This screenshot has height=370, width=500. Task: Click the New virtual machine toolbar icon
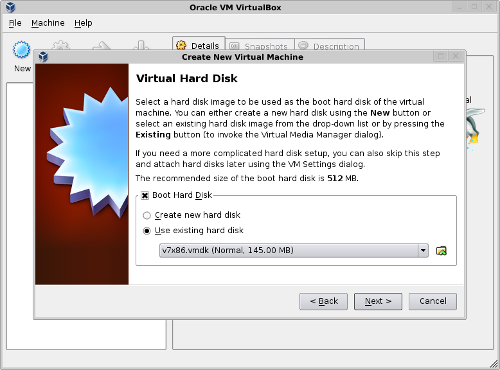click(x=21, y=50)
